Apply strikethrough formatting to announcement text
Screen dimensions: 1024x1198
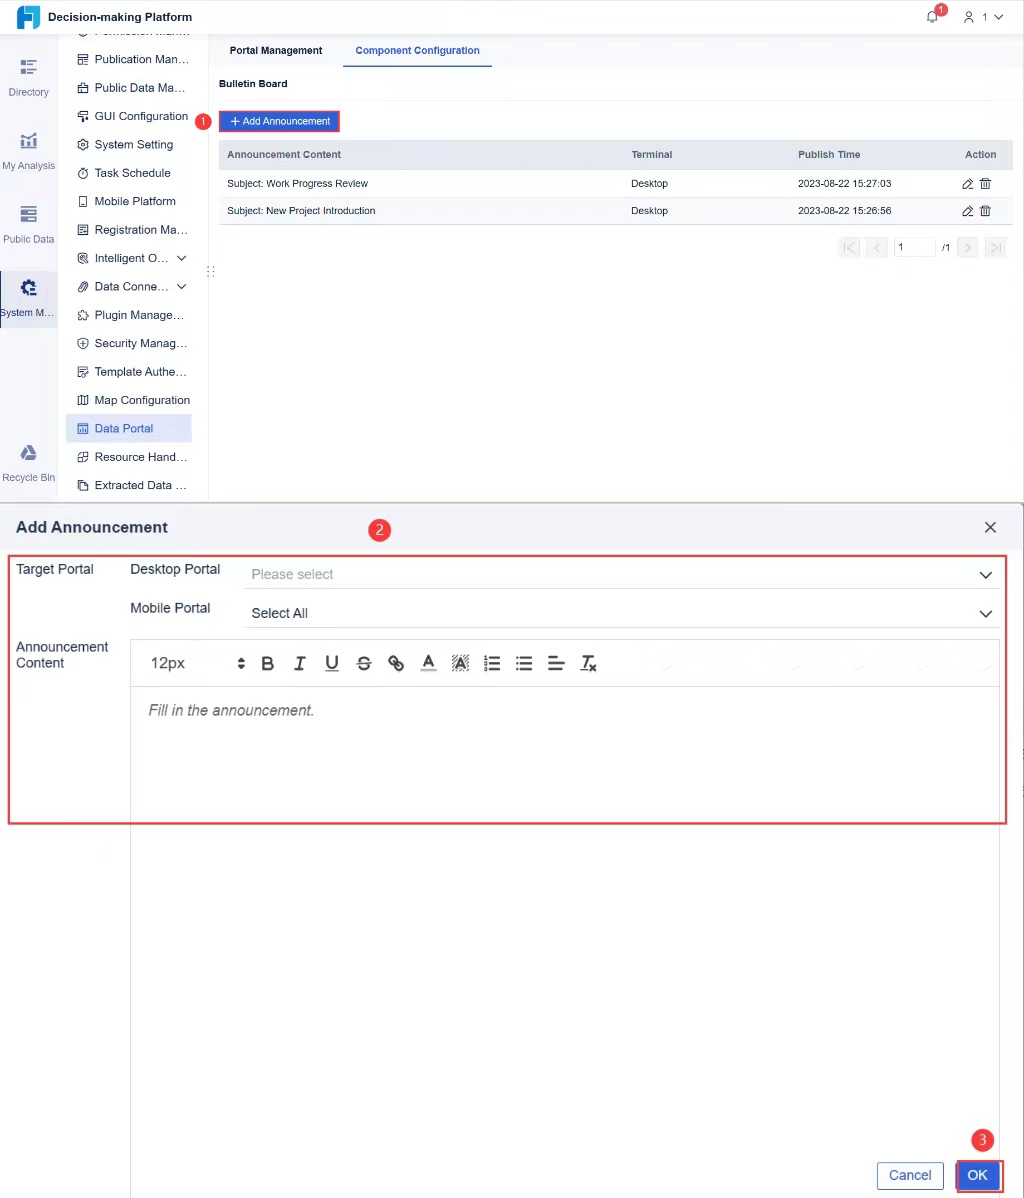[x=364, y=663]
